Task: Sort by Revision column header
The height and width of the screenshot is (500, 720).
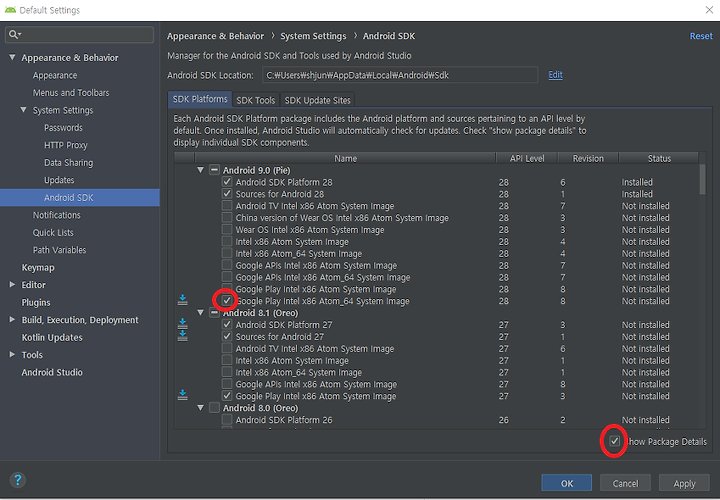Action: [588, 158]
